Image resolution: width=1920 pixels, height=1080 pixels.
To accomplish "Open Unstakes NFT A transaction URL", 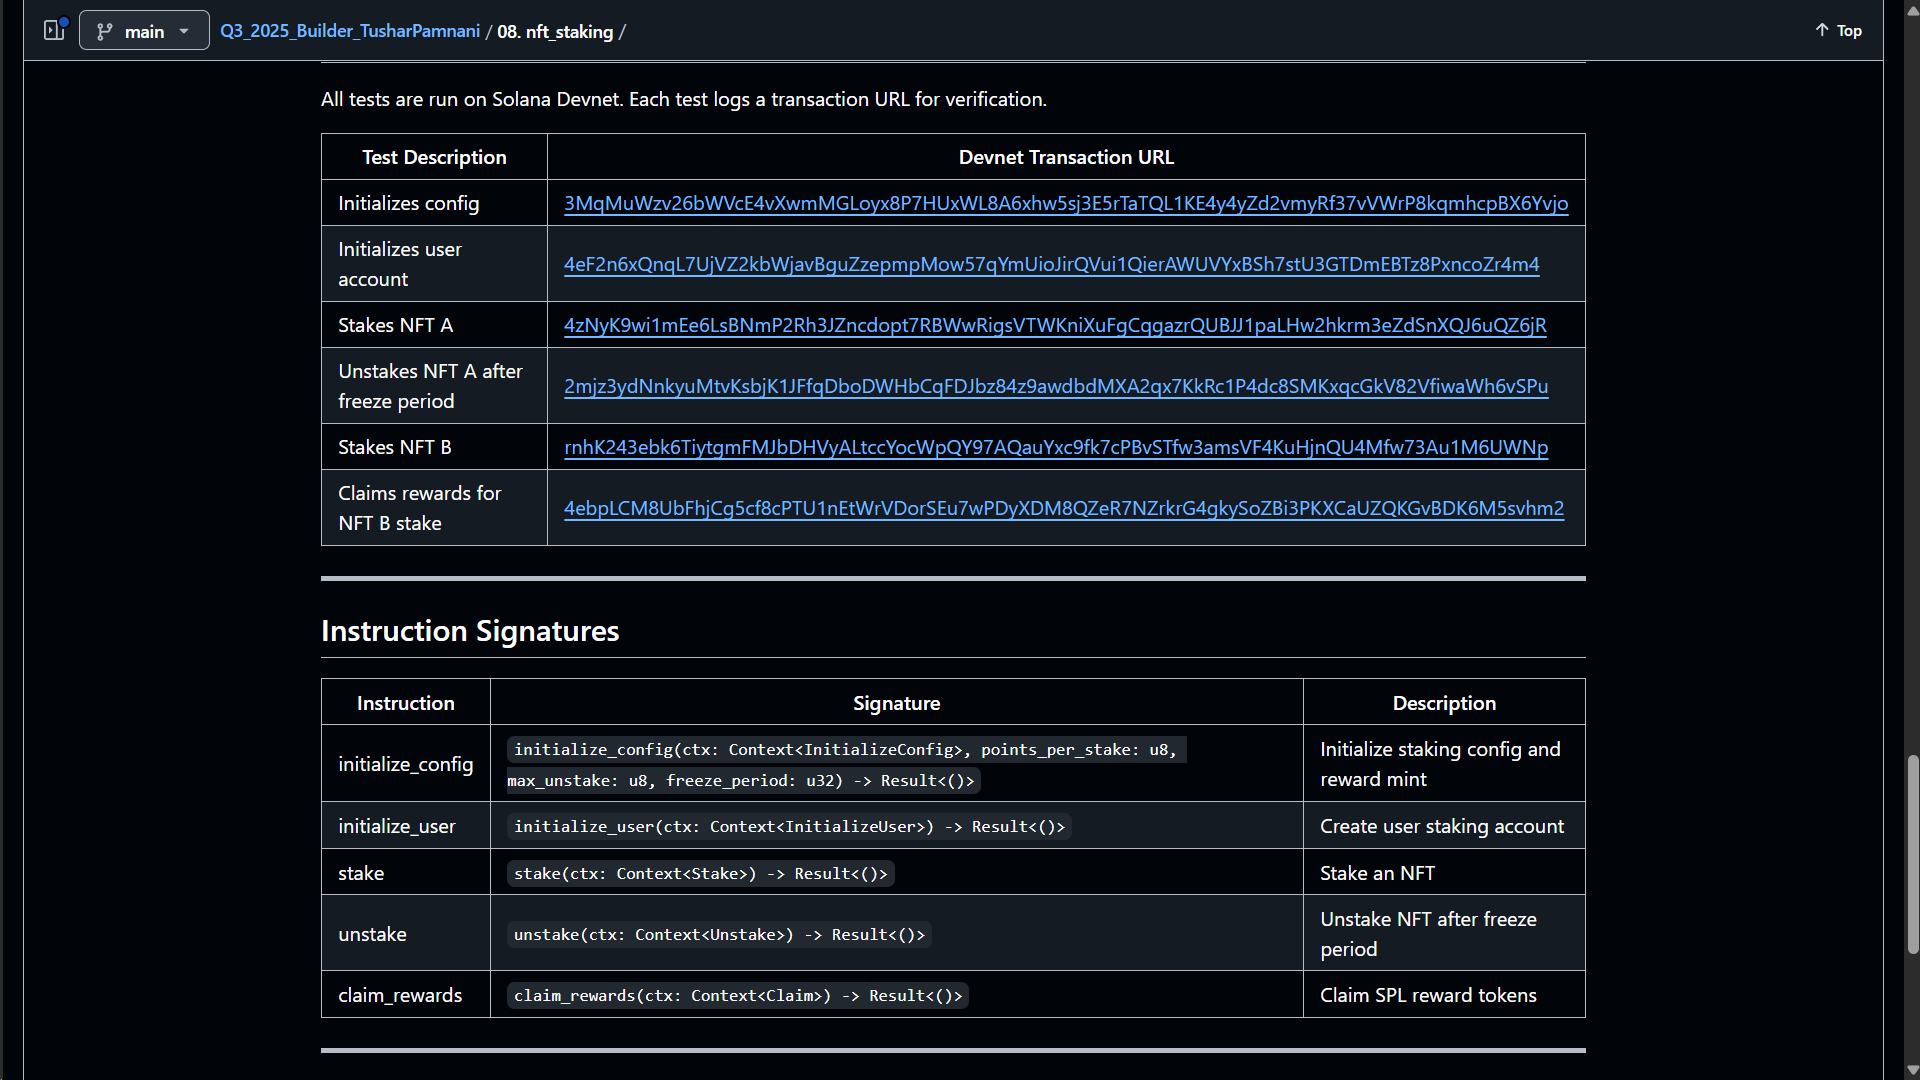I will click(1056, 386).
